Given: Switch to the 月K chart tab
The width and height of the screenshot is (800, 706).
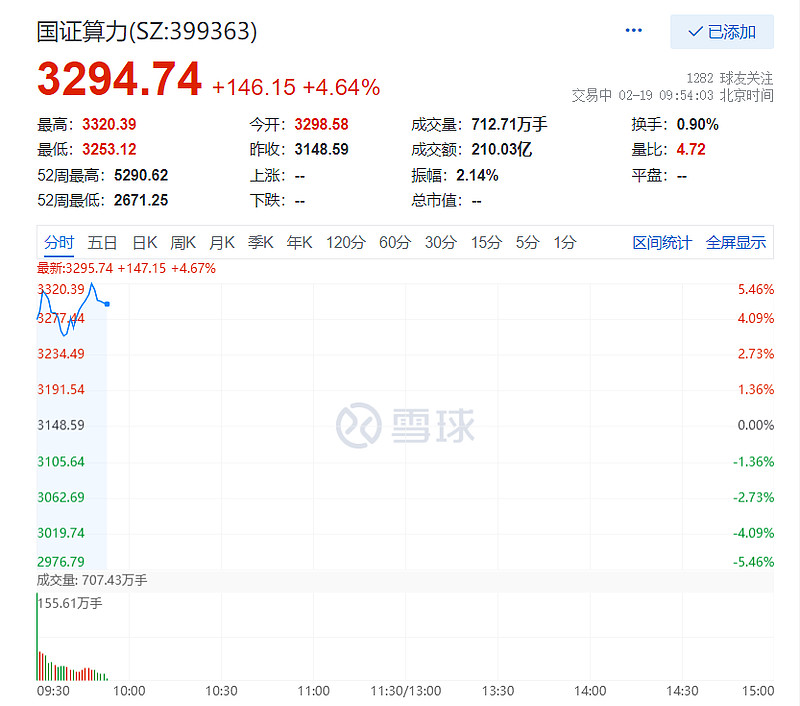Looking at the screenshot, I should 222,242.
